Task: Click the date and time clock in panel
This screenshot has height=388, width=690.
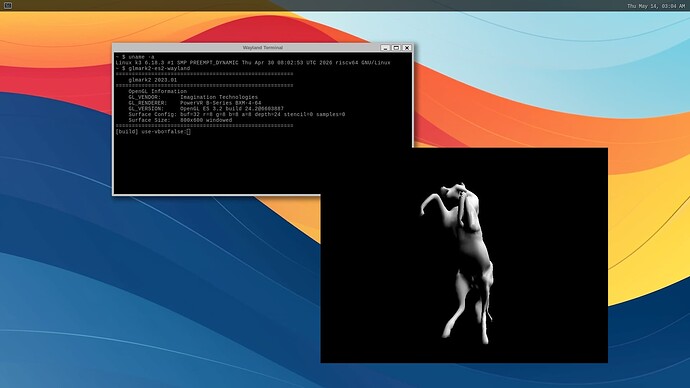Action: 656,6
